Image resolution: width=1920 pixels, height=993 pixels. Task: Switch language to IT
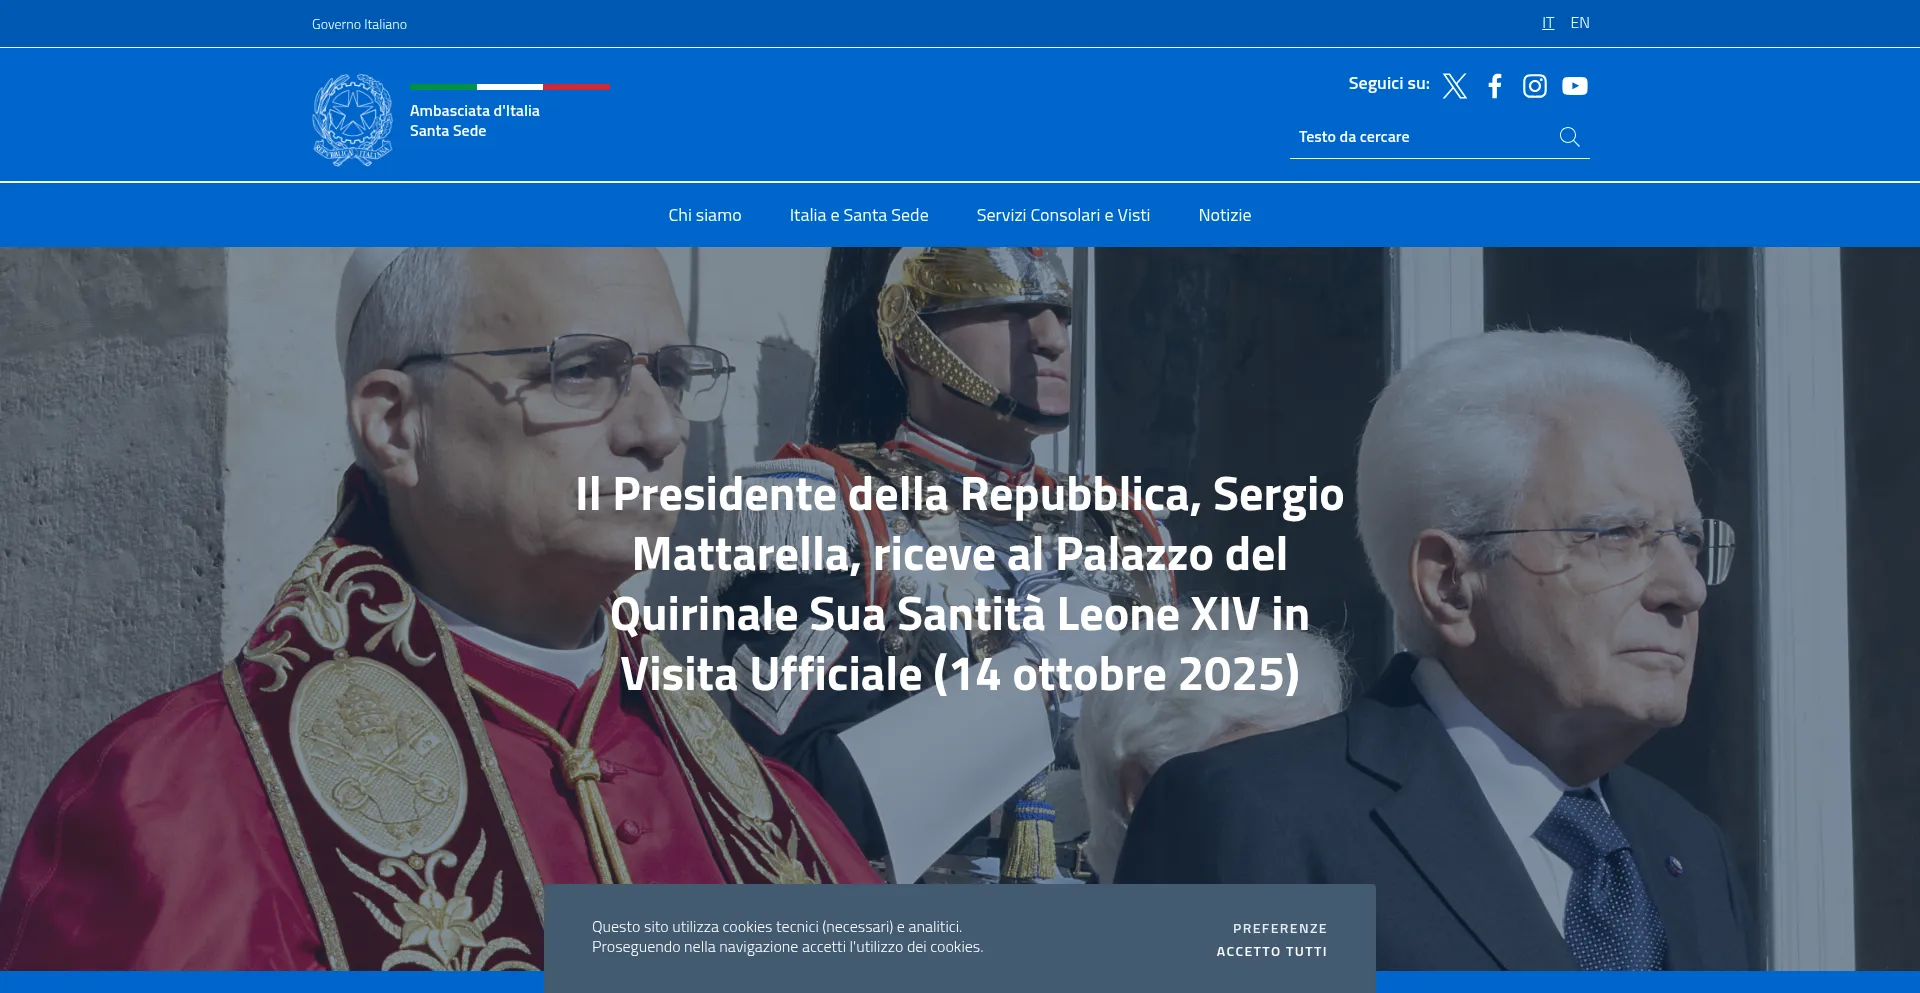1548,23
